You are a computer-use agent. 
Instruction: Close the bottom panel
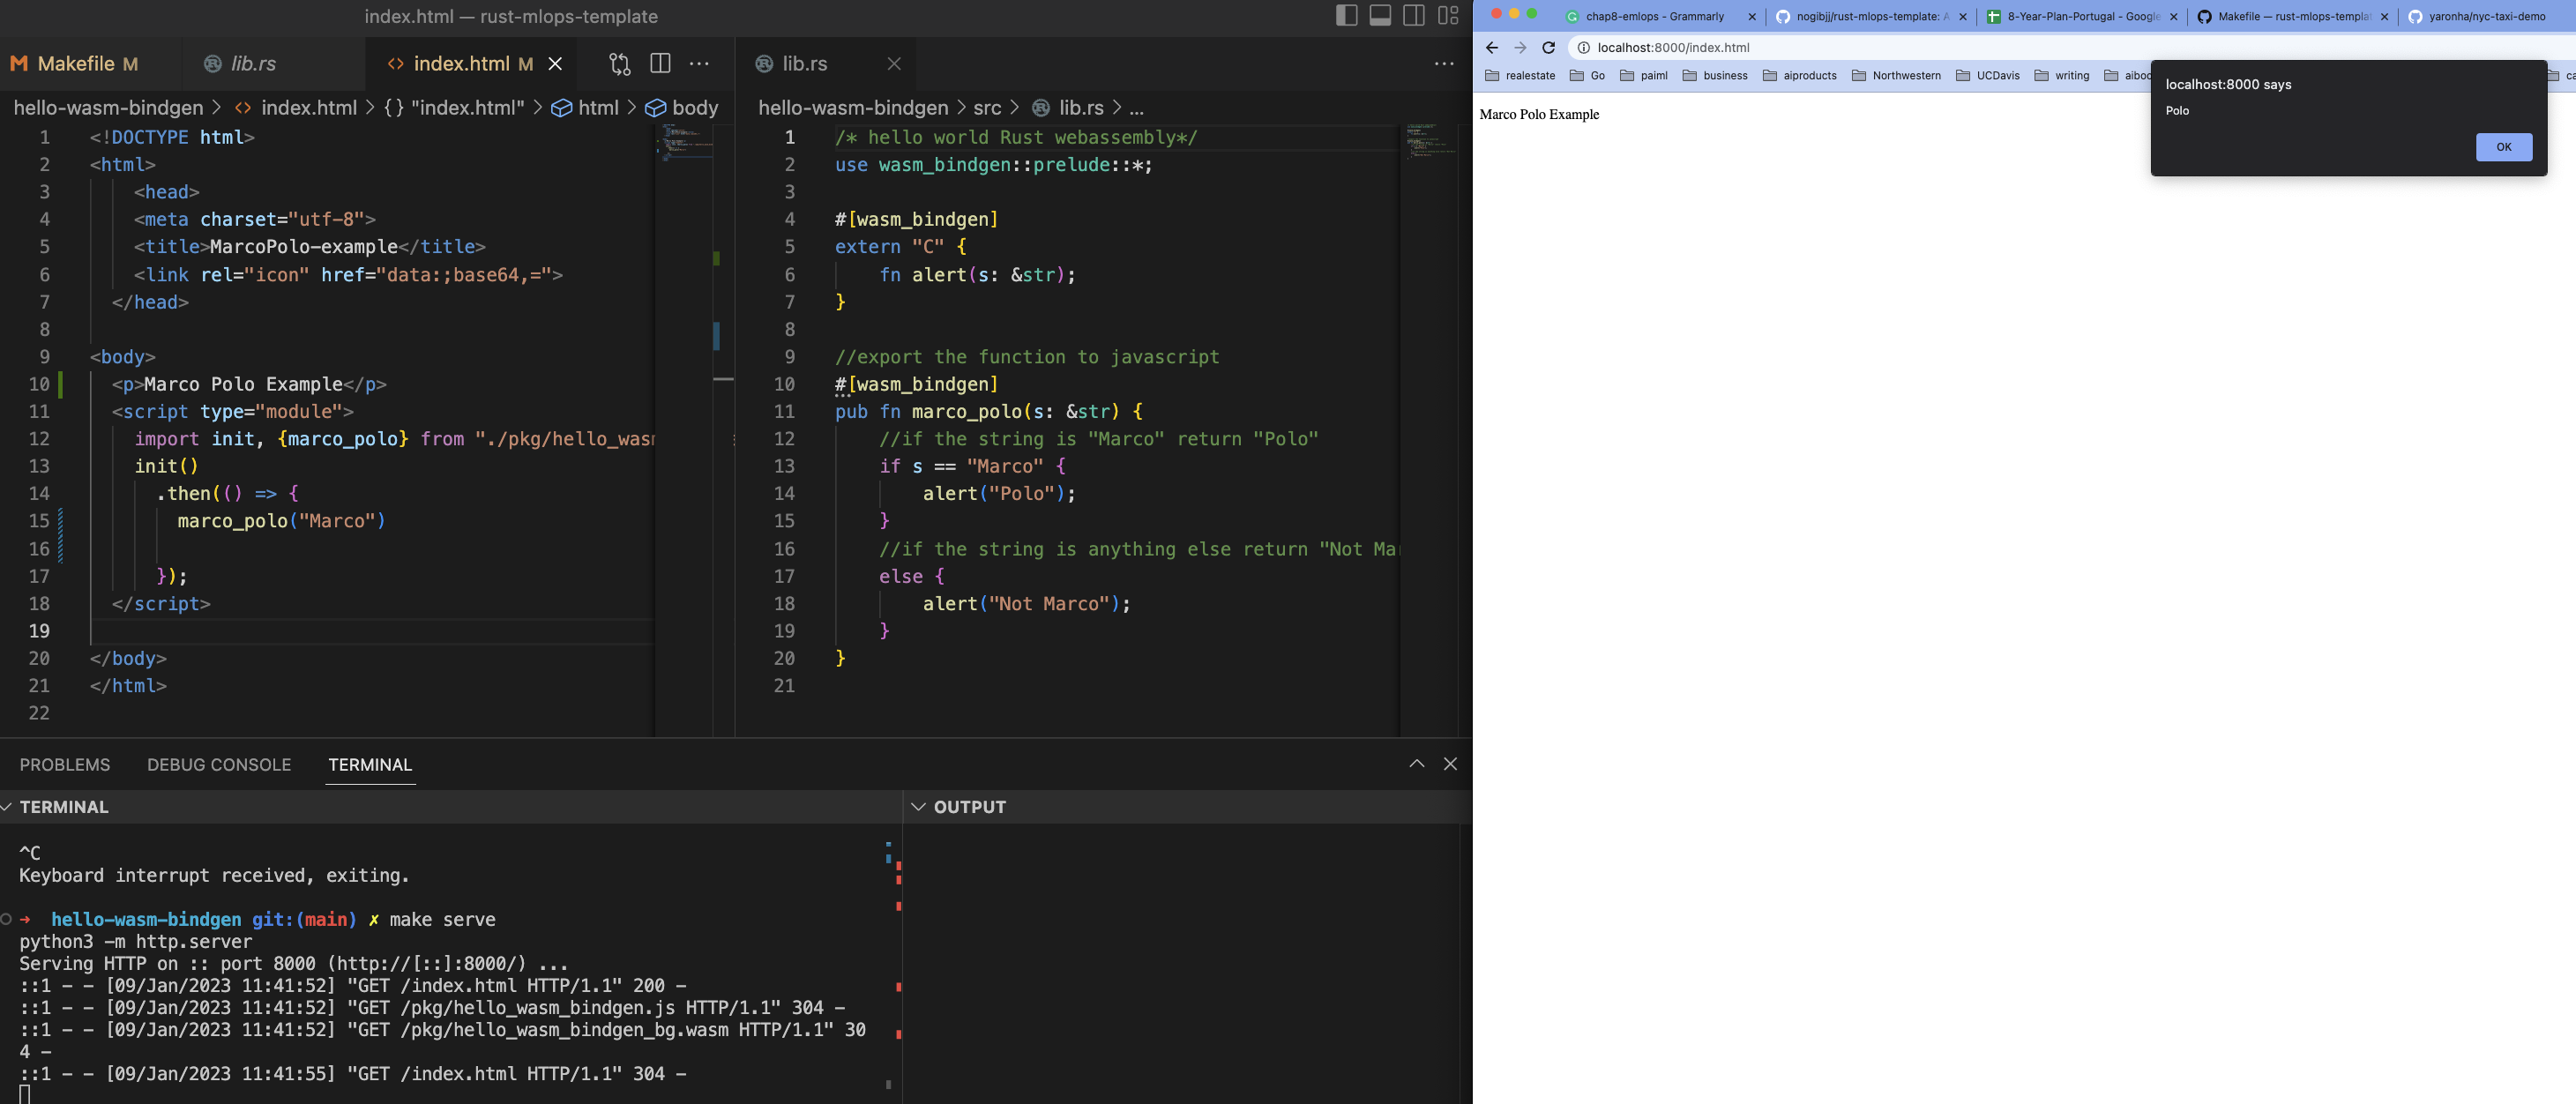point(1450,764)
